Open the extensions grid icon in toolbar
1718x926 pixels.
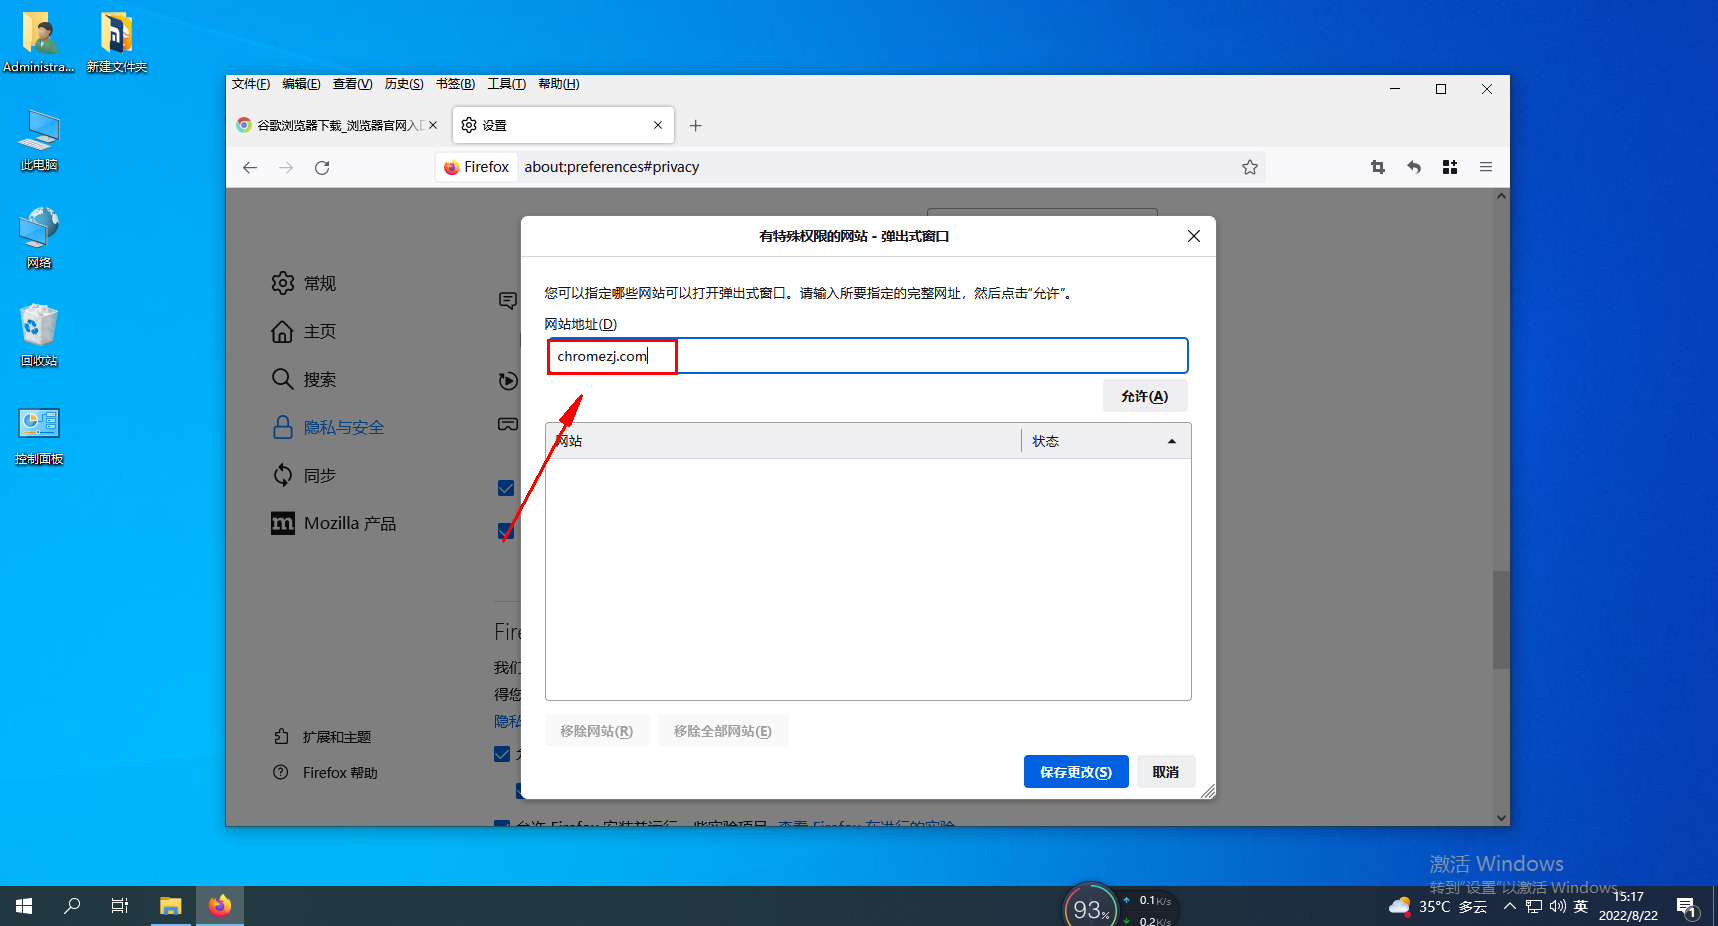1450,167
